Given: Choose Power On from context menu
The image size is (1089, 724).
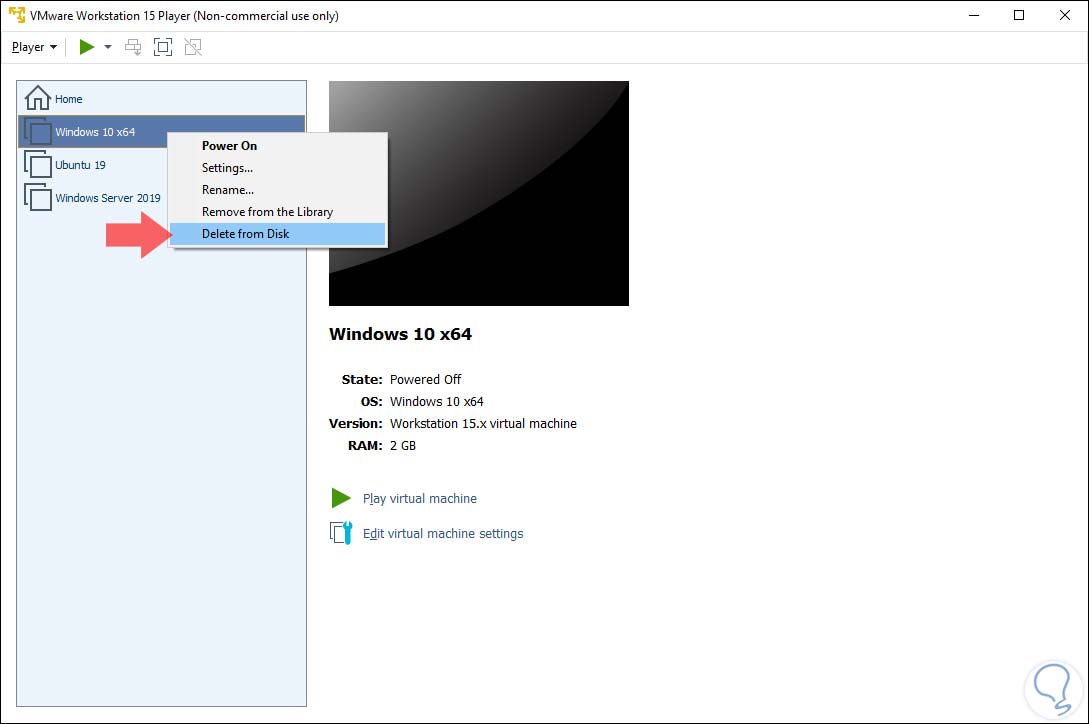Looking at the screenshot, I should pos(278,146).
